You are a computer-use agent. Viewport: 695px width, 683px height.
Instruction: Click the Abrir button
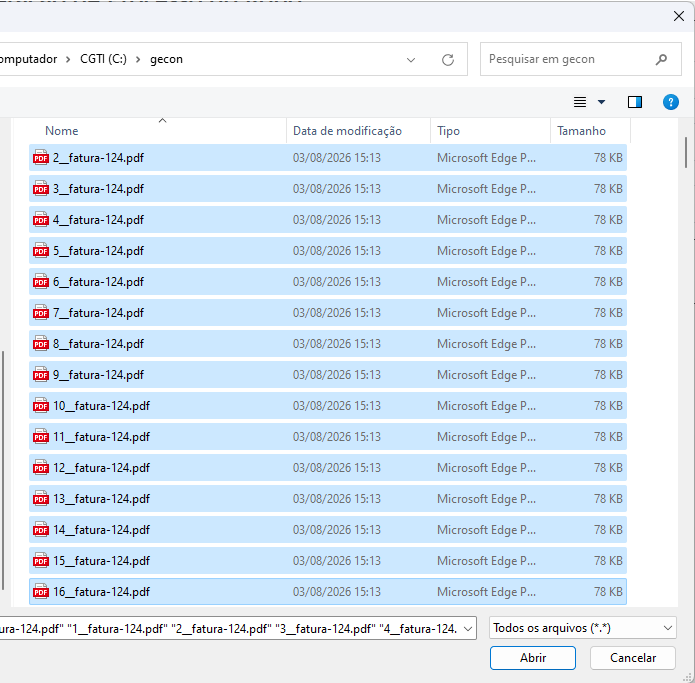533,658
